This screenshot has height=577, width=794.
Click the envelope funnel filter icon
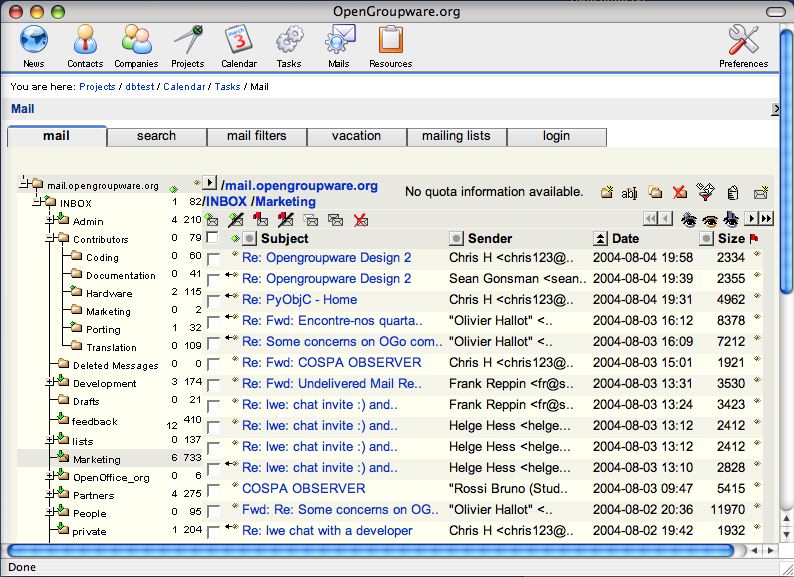tap(705, 191)
